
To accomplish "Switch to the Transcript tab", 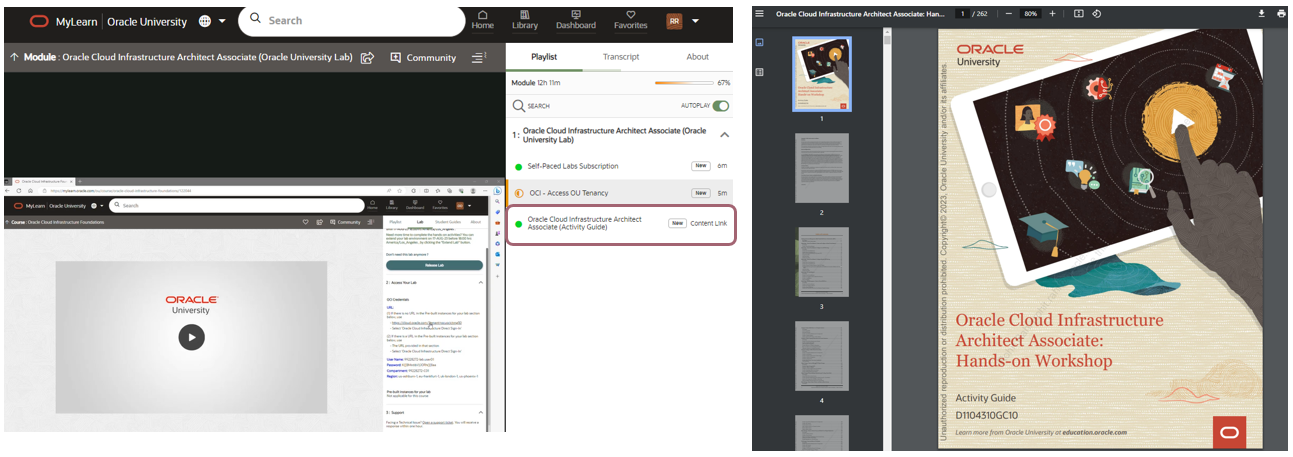I will [x=620, y=57].
